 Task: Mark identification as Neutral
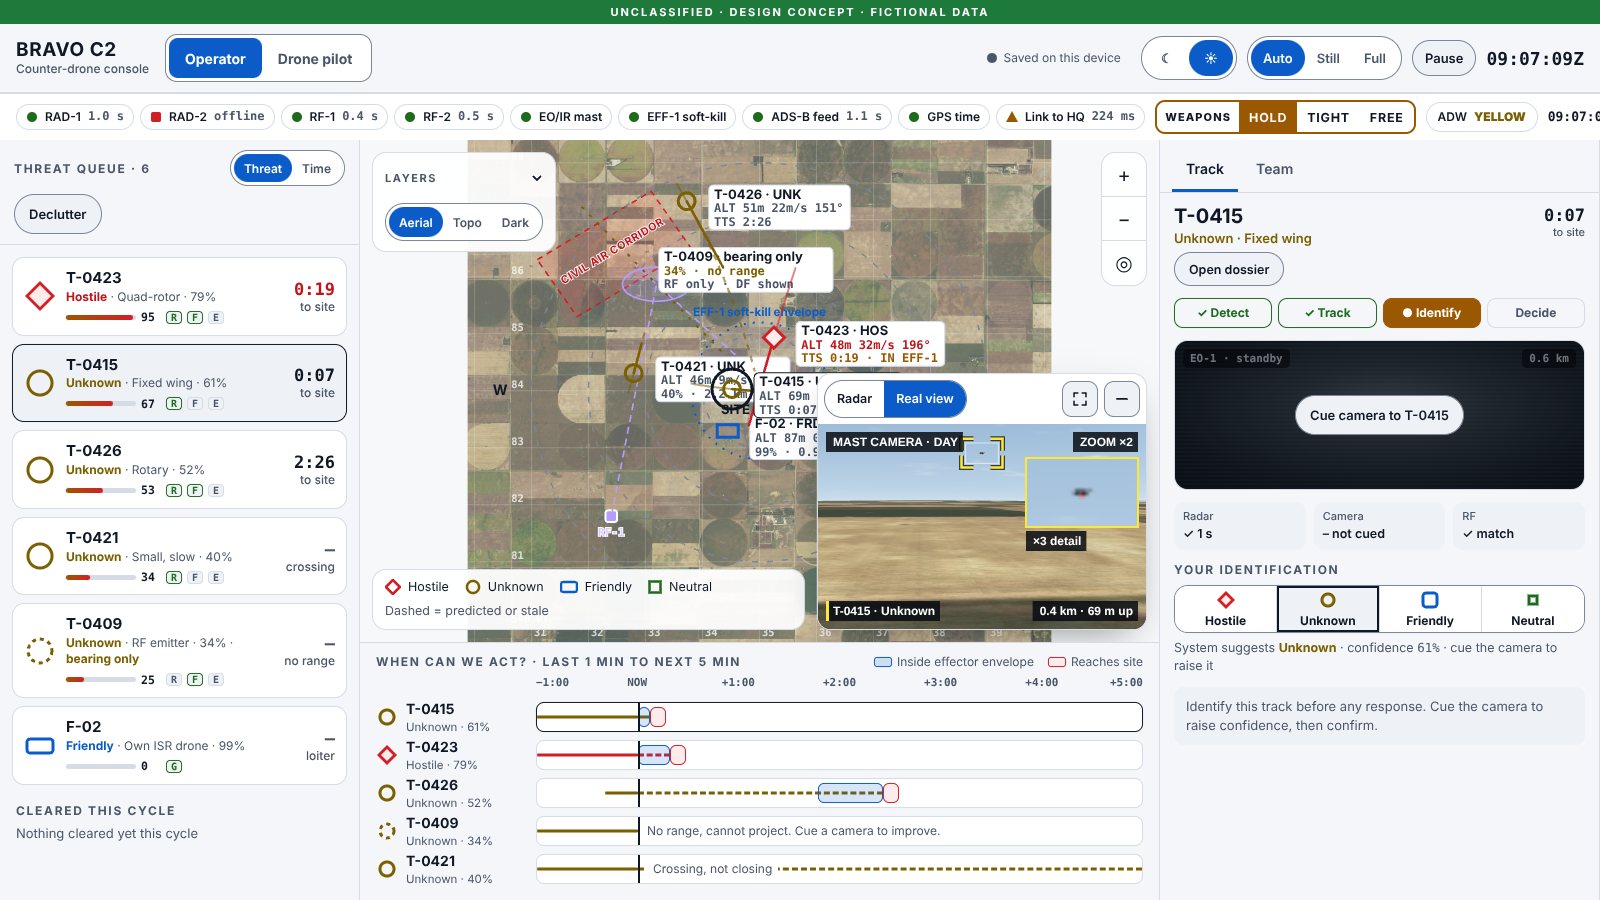pos(1532,609)
